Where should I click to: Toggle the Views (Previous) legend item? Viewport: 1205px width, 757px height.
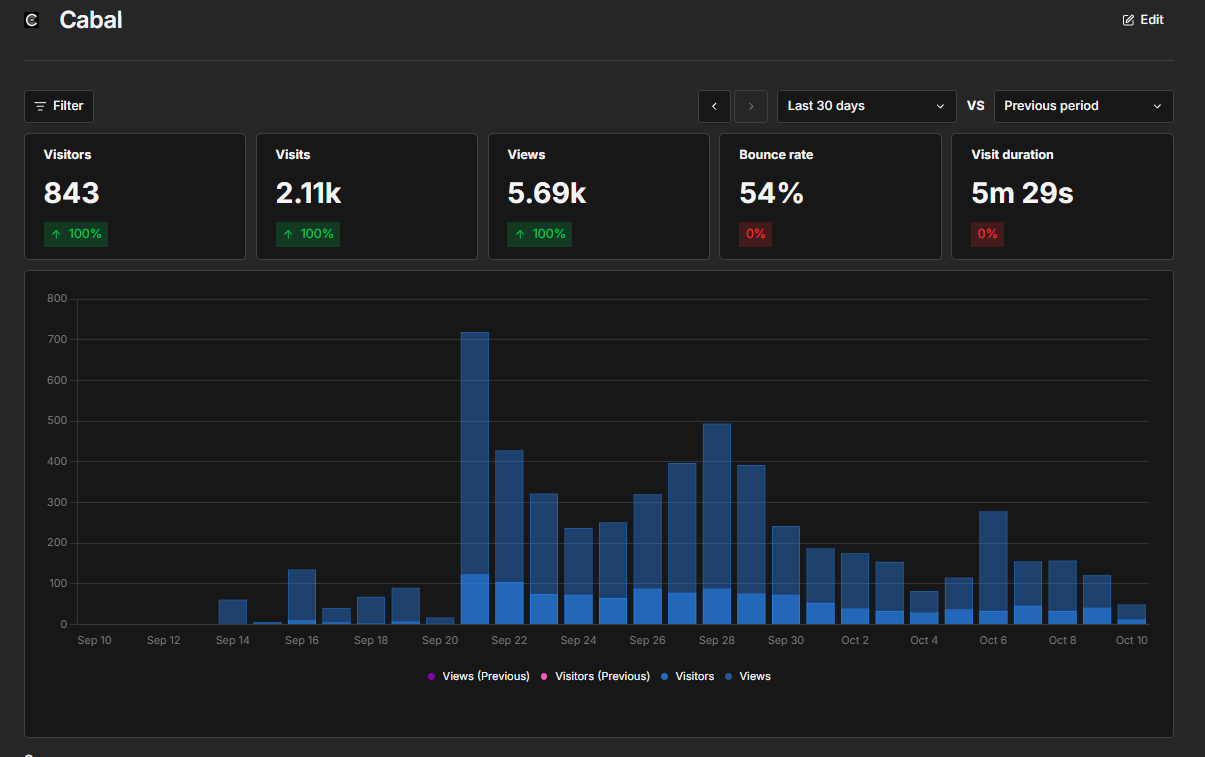(x=478, y=677)
